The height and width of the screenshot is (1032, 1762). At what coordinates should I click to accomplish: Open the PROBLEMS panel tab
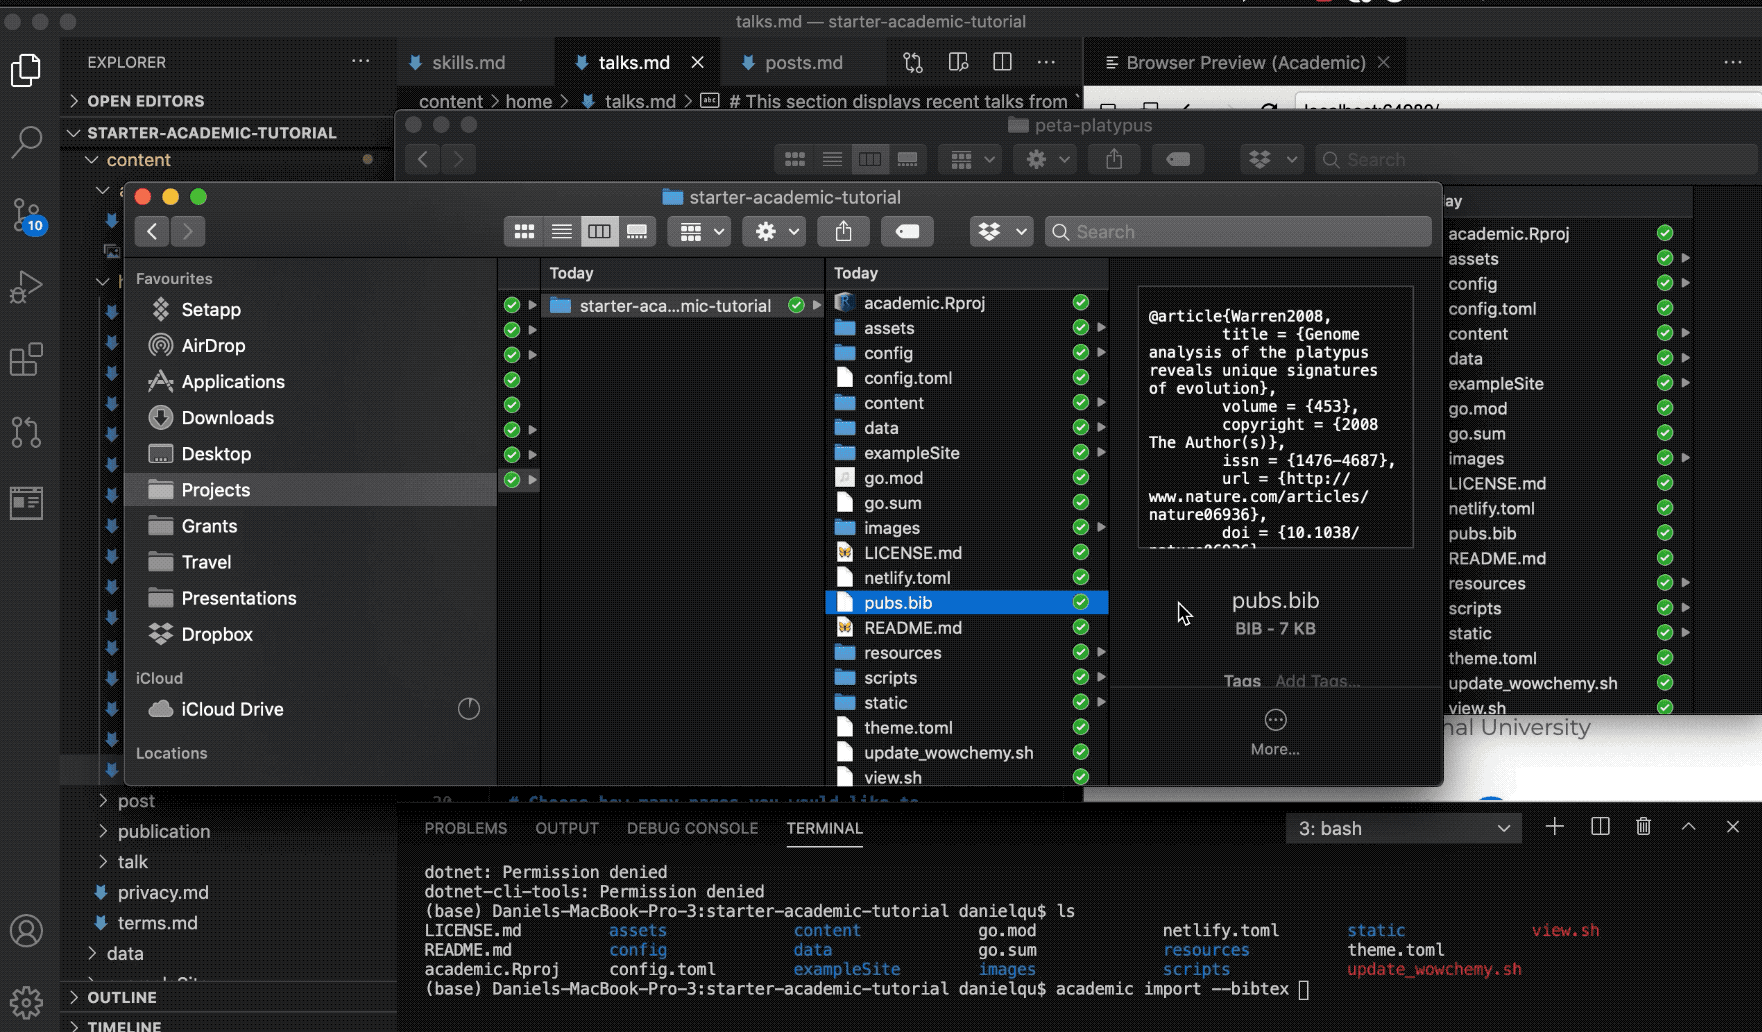coord(465,828)
